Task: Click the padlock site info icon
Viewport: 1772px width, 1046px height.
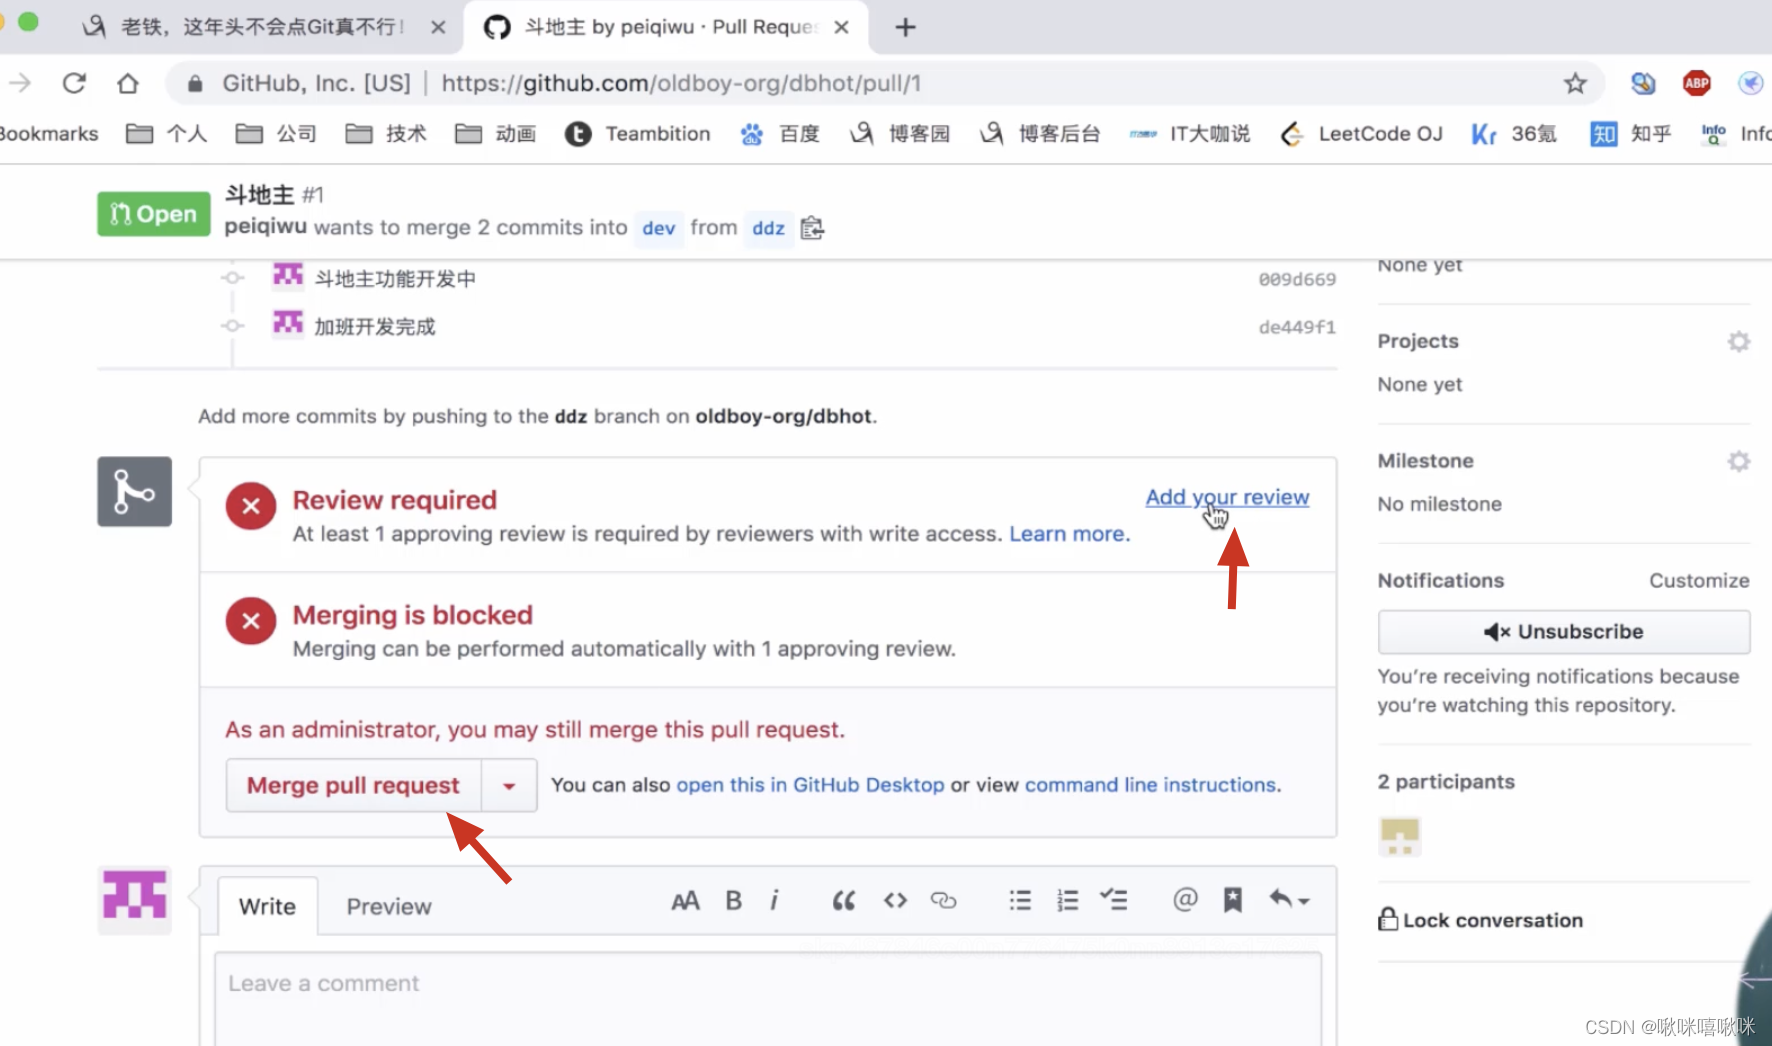Action: click(x=196, y=83)
